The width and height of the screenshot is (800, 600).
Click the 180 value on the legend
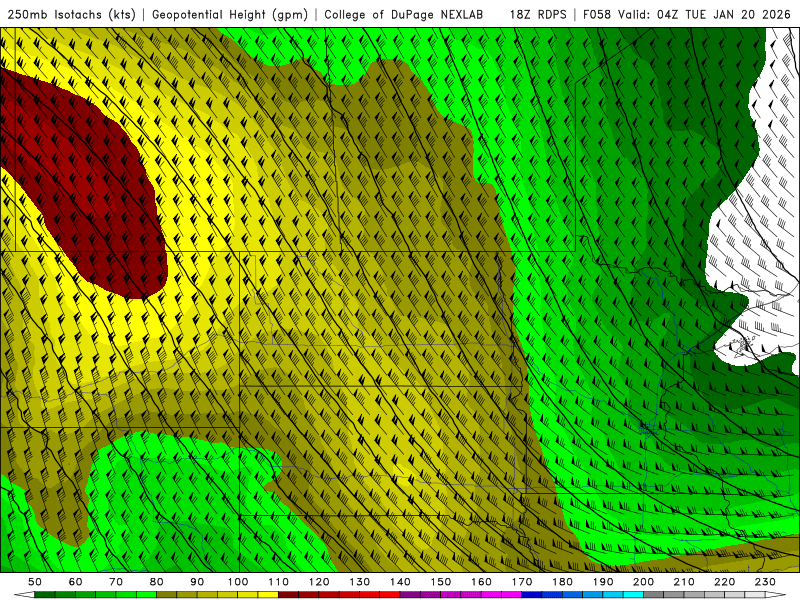click(562, 582)
